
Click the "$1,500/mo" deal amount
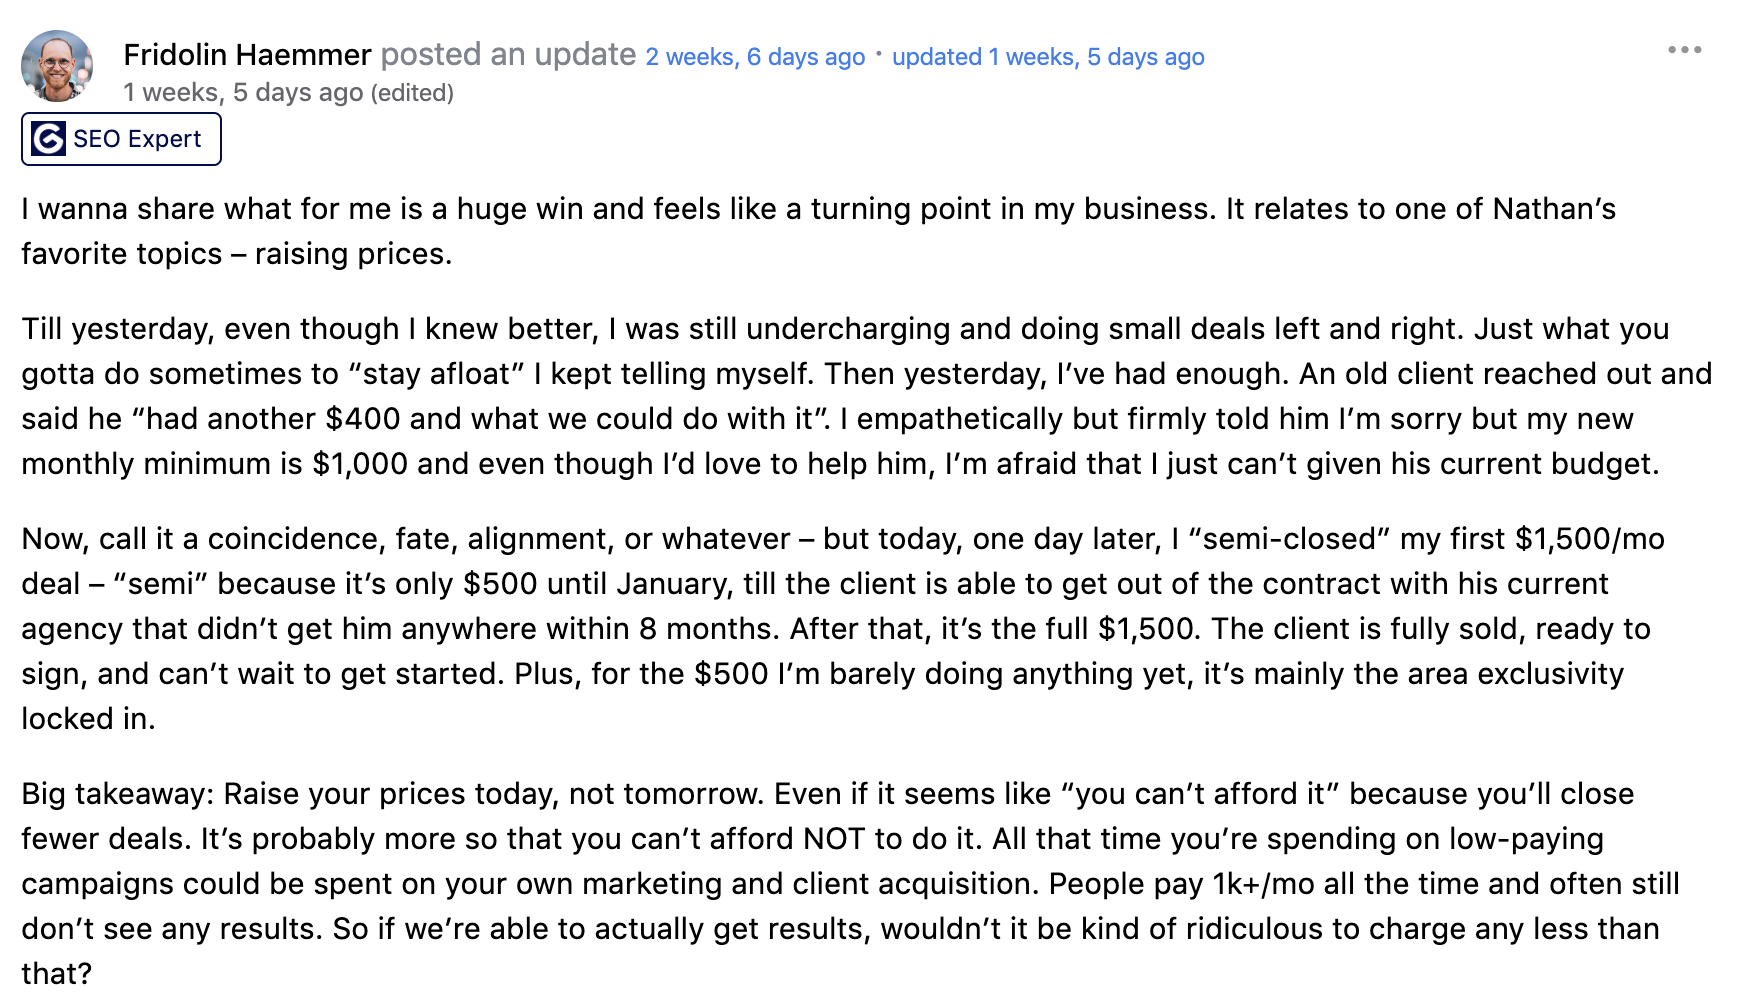[1590, 539]
